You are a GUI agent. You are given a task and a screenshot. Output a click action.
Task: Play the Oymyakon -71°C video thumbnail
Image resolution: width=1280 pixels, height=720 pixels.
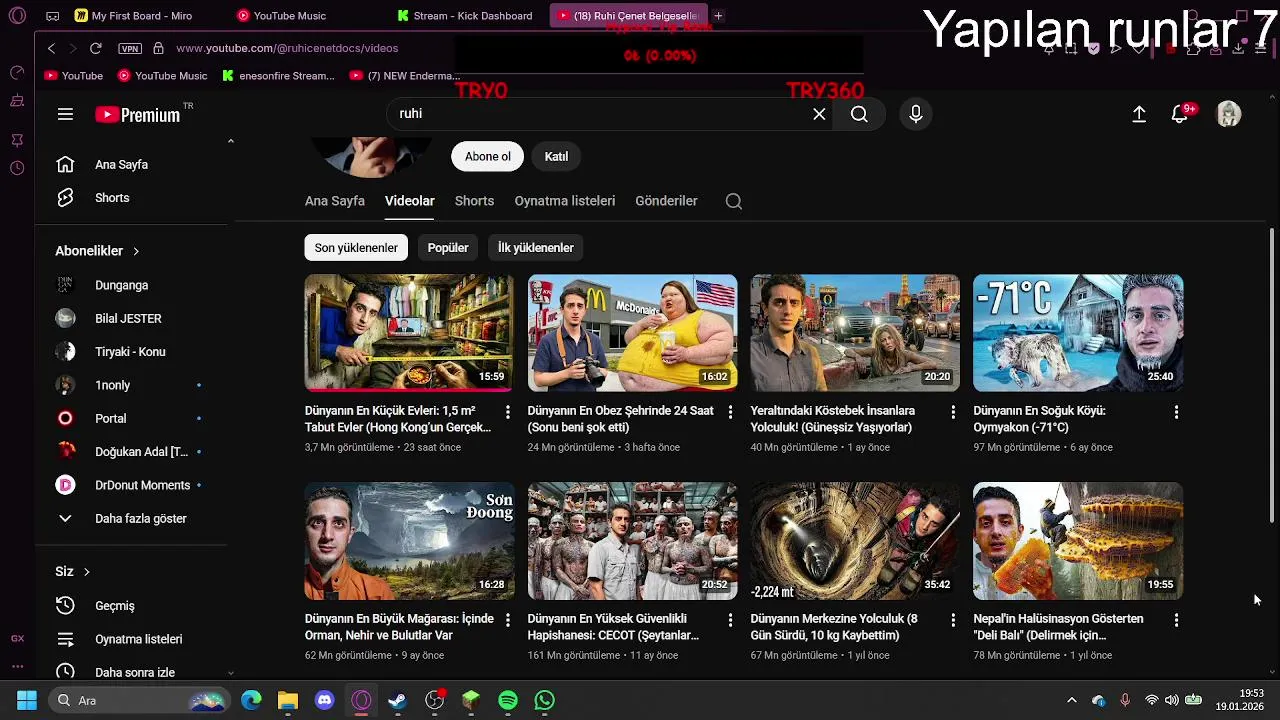(1078, 332)
